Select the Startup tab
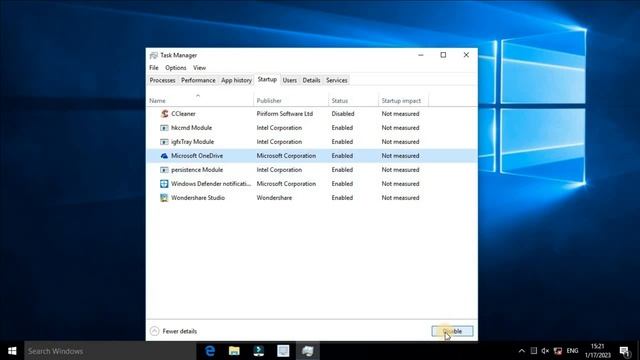640x360 pixels. pyautogui.click(x=267, y=80)
